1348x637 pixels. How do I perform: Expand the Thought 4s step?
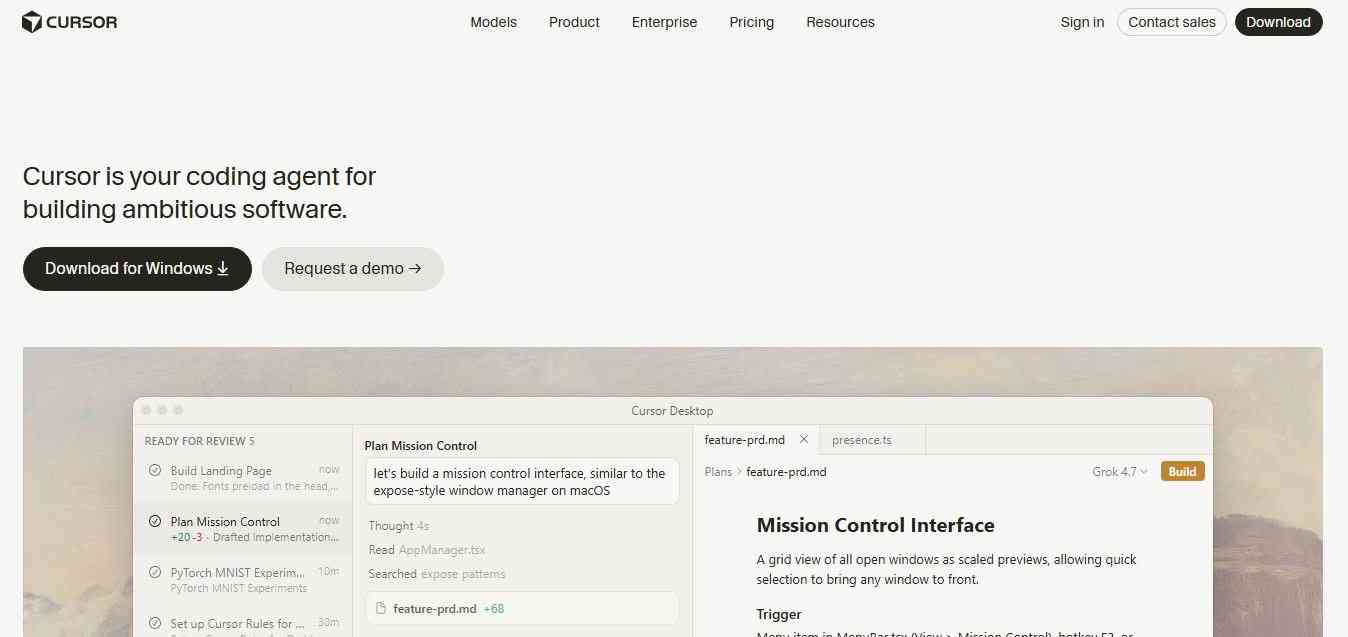[398, 526]
